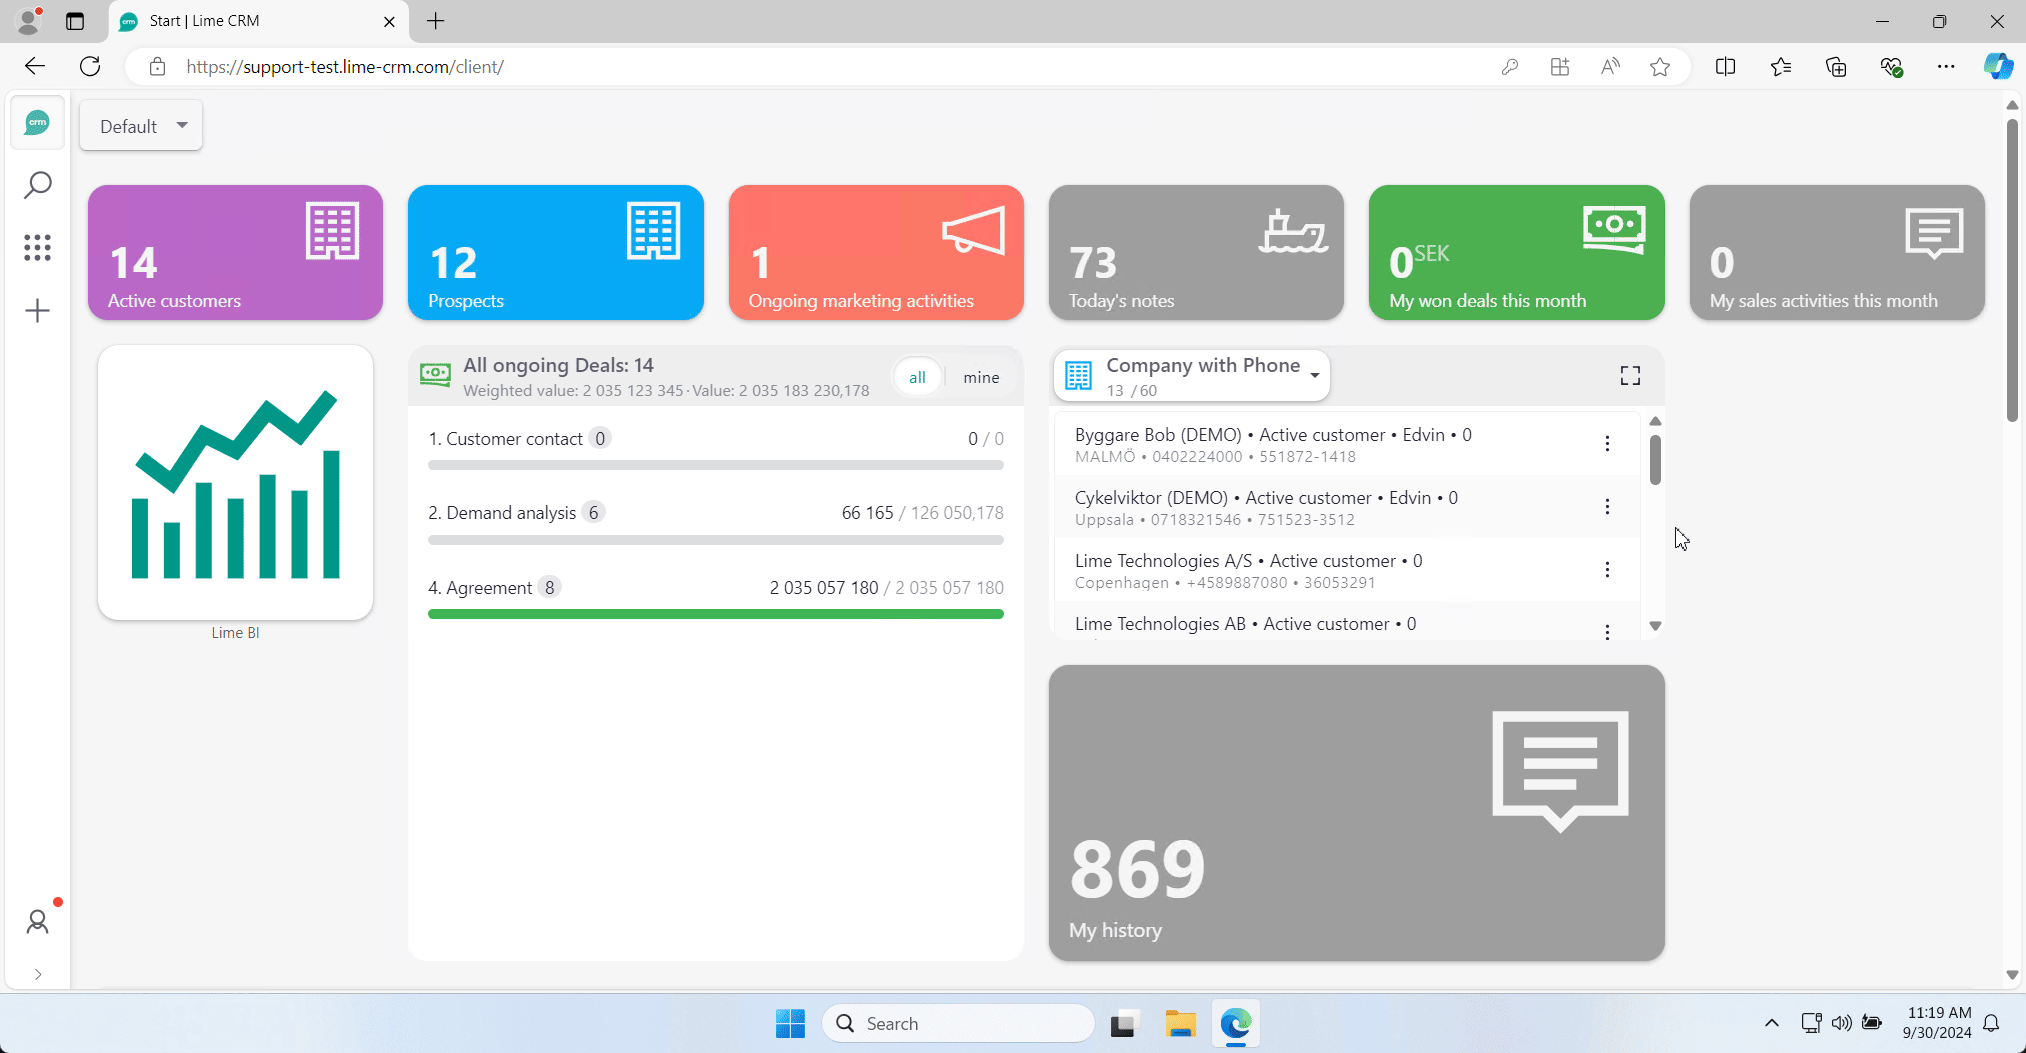Open more options for Byggare Bob
The width and height of the screenshot is (2026, 1053).
click(1607, 444)
